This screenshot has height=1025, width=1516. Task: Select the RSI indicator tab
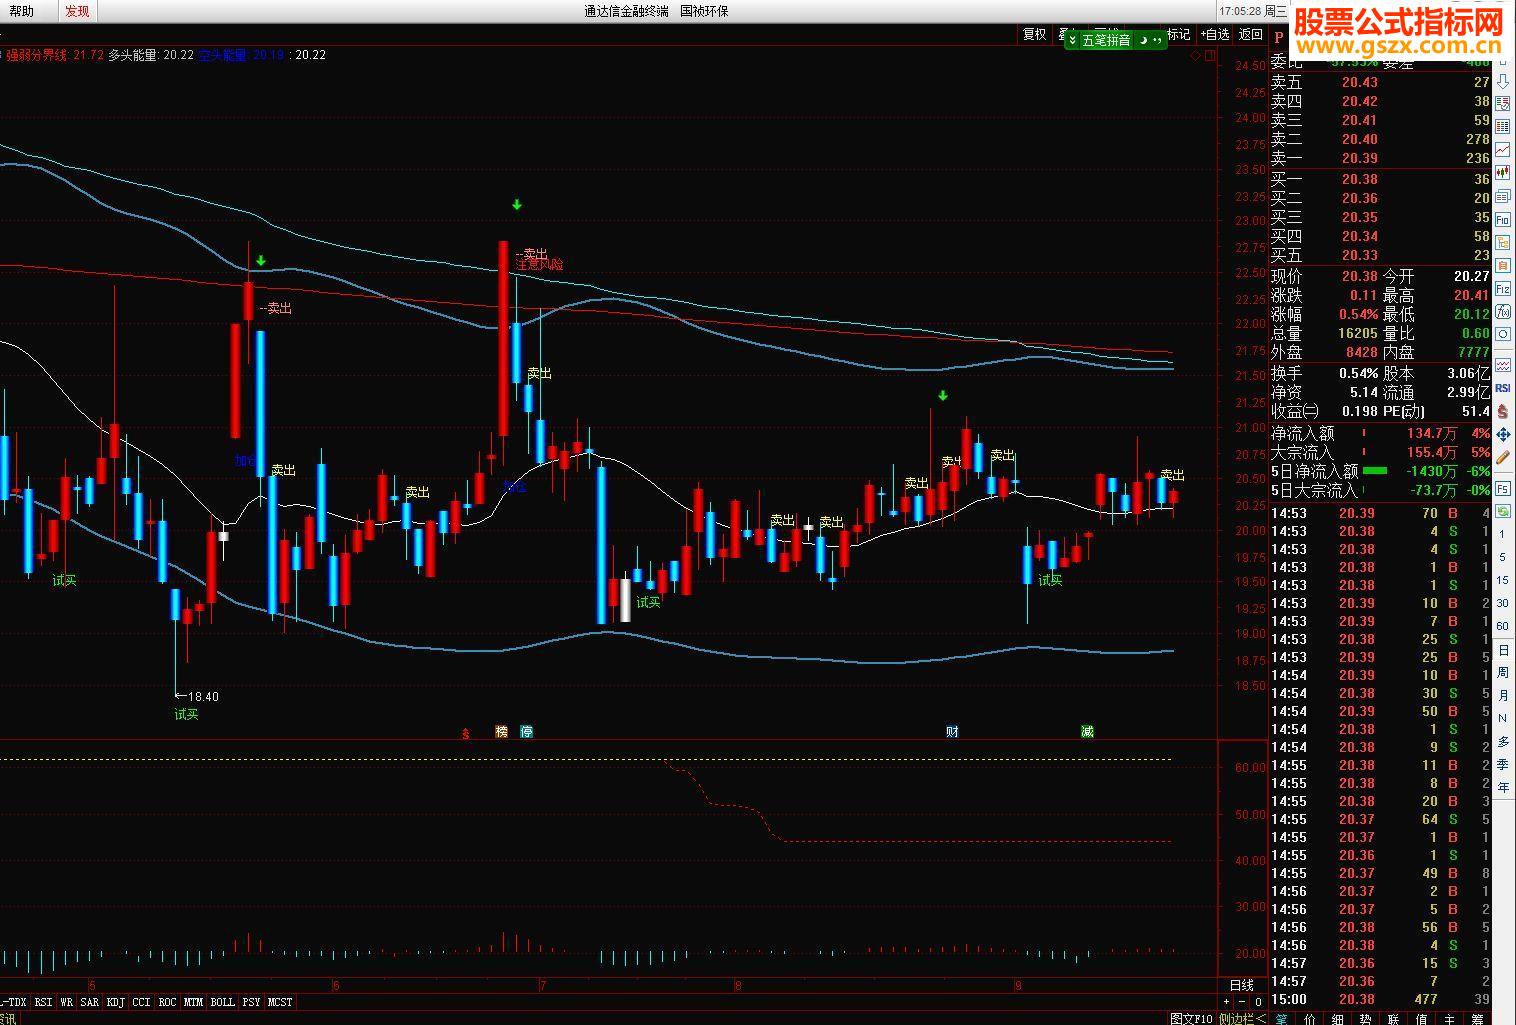coord(43,1002)
